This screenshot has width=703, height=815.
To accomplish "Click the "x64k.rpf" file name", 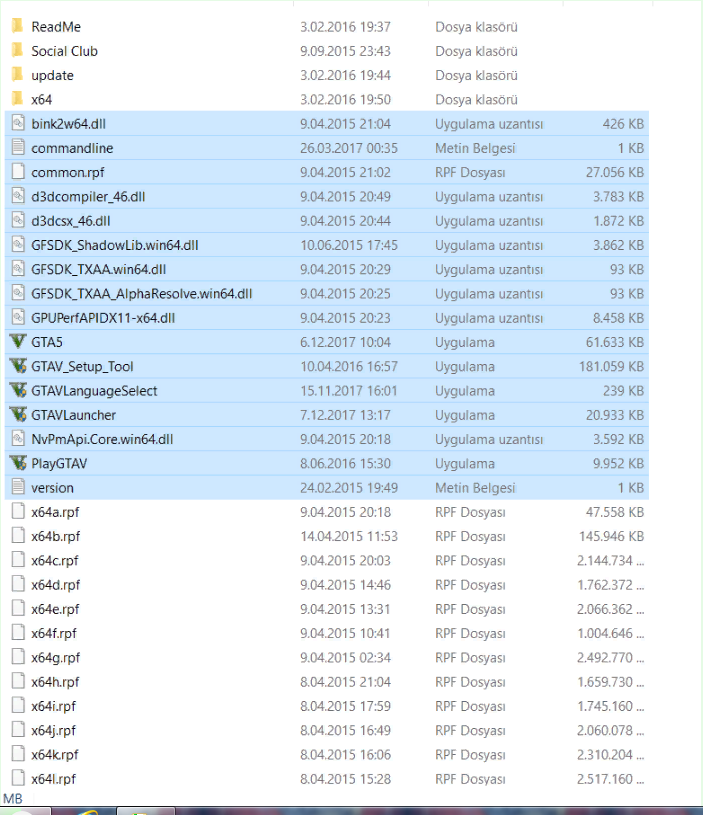I will [x=55, y=755].
